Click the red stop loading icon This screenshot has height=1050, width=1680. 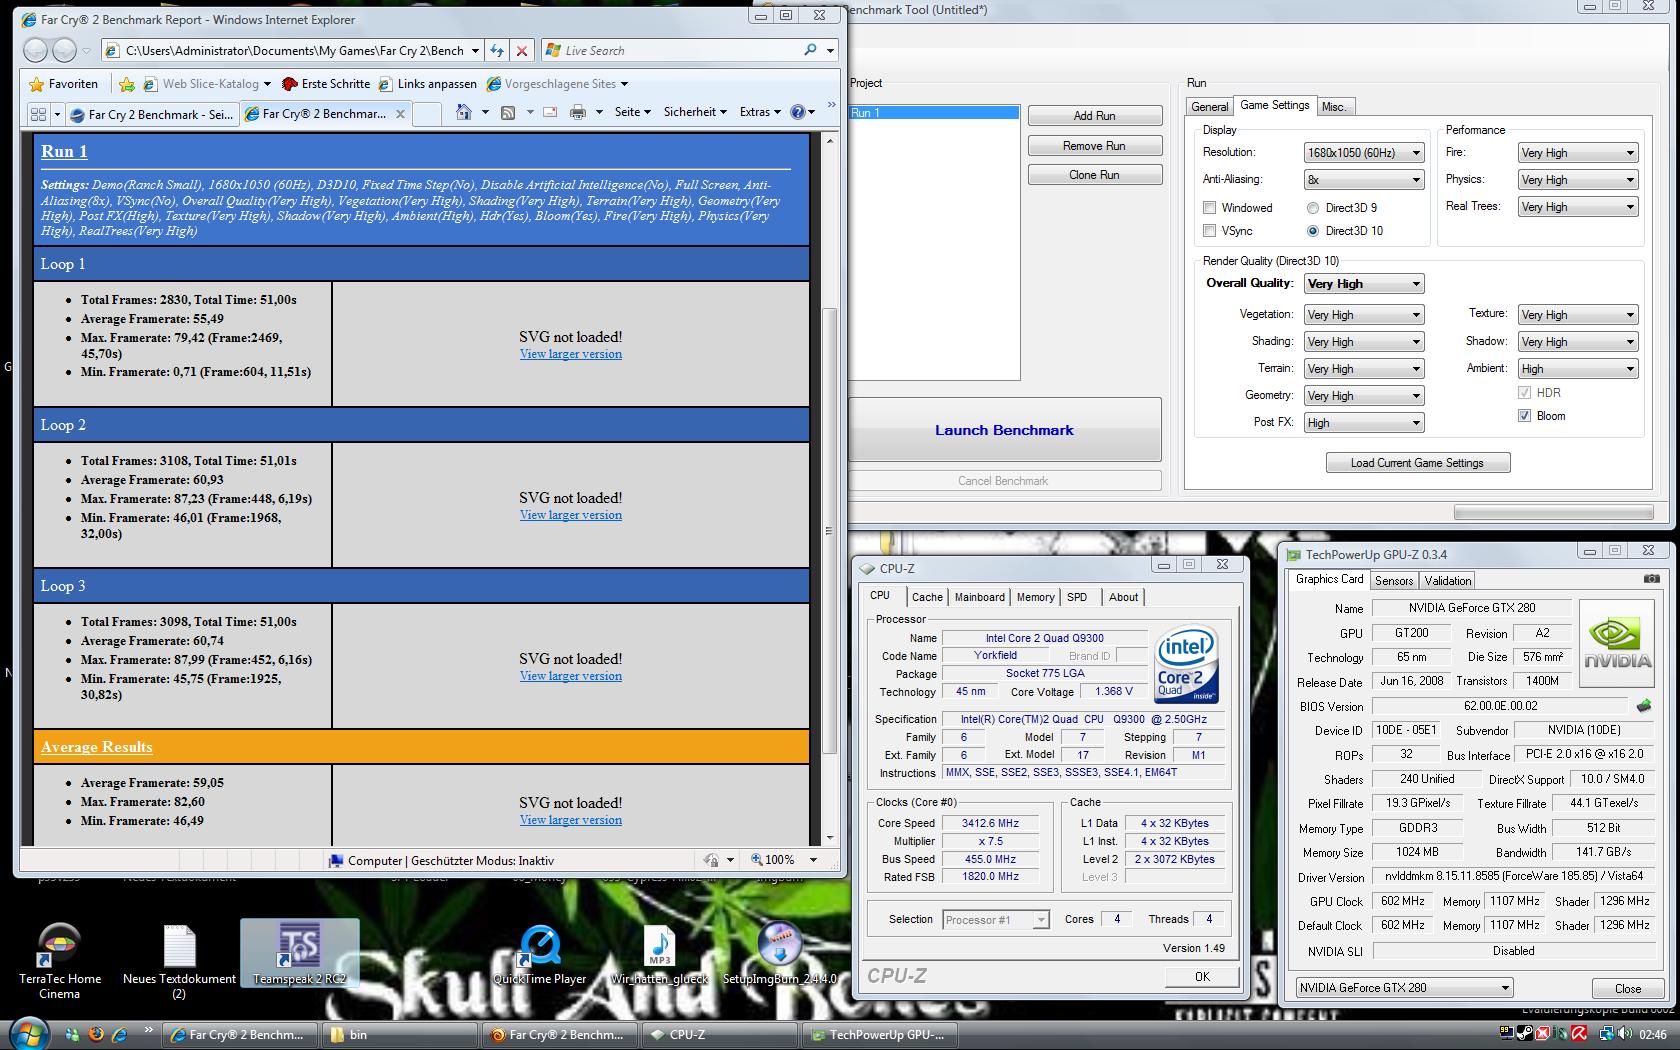point(521,50)
